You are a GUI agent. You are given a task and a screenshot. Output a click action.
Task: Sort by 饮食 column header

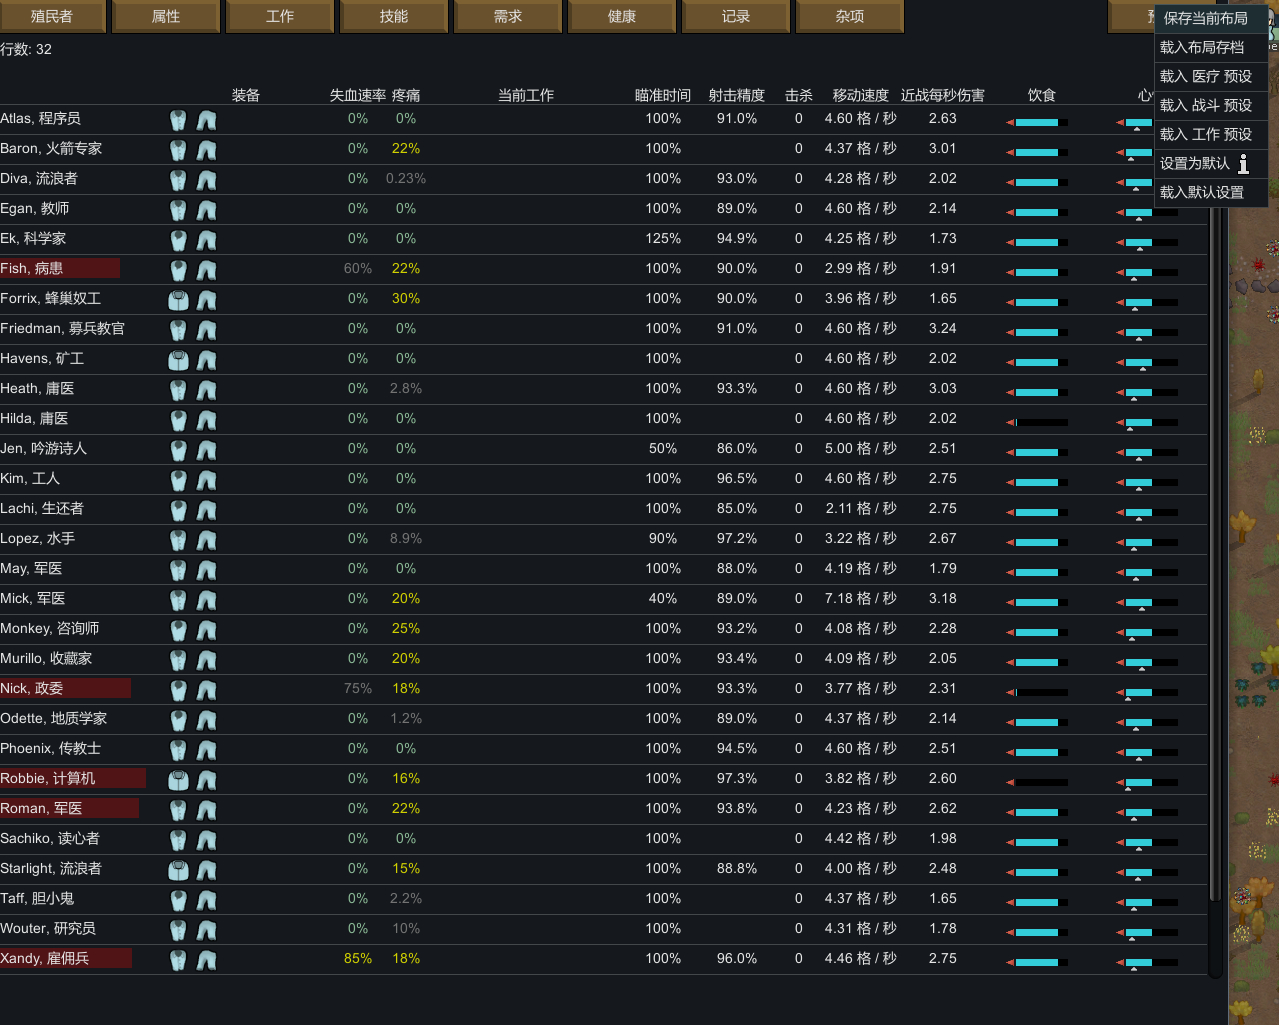click(1042, 95)
